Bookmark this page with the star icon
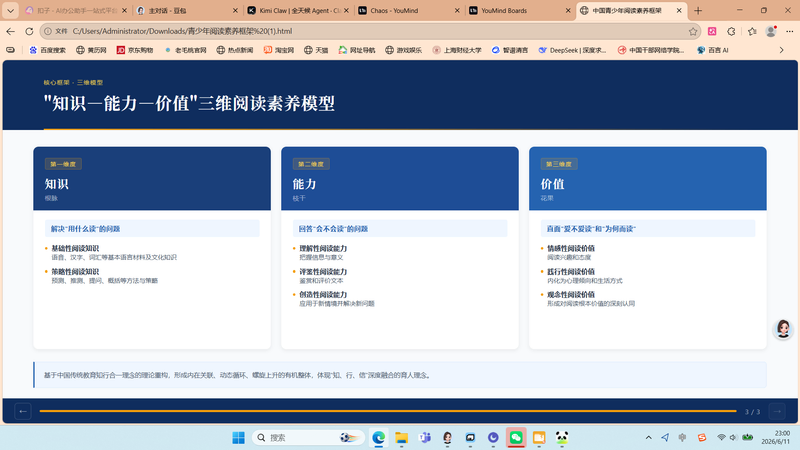Screen dimensions: 800x450 coord(693,32)
